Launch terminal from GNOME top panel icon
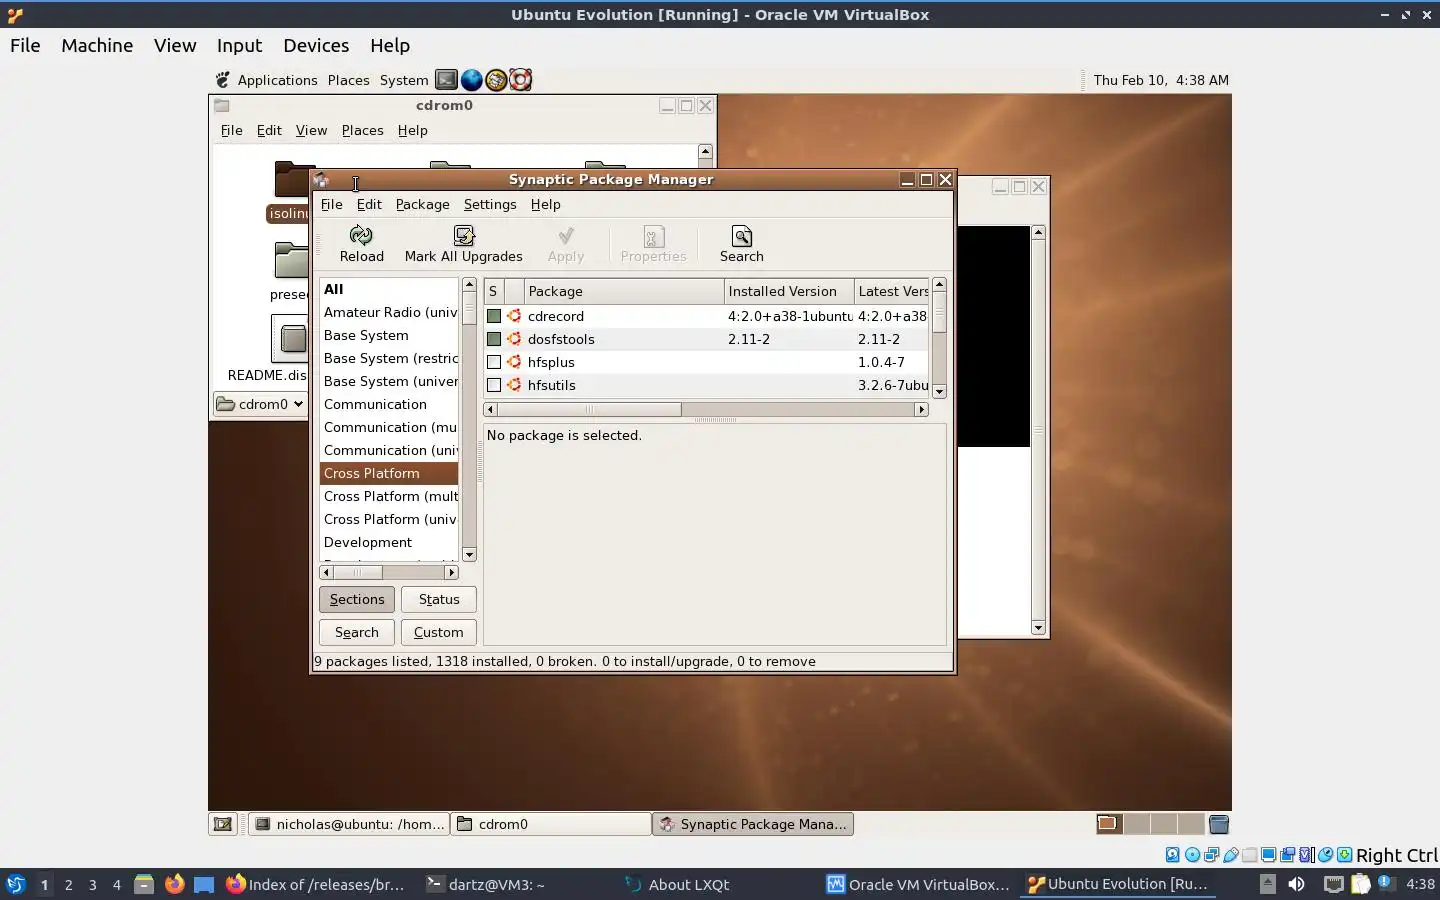Screen dimensions: 1440x900 pos(447,80)
